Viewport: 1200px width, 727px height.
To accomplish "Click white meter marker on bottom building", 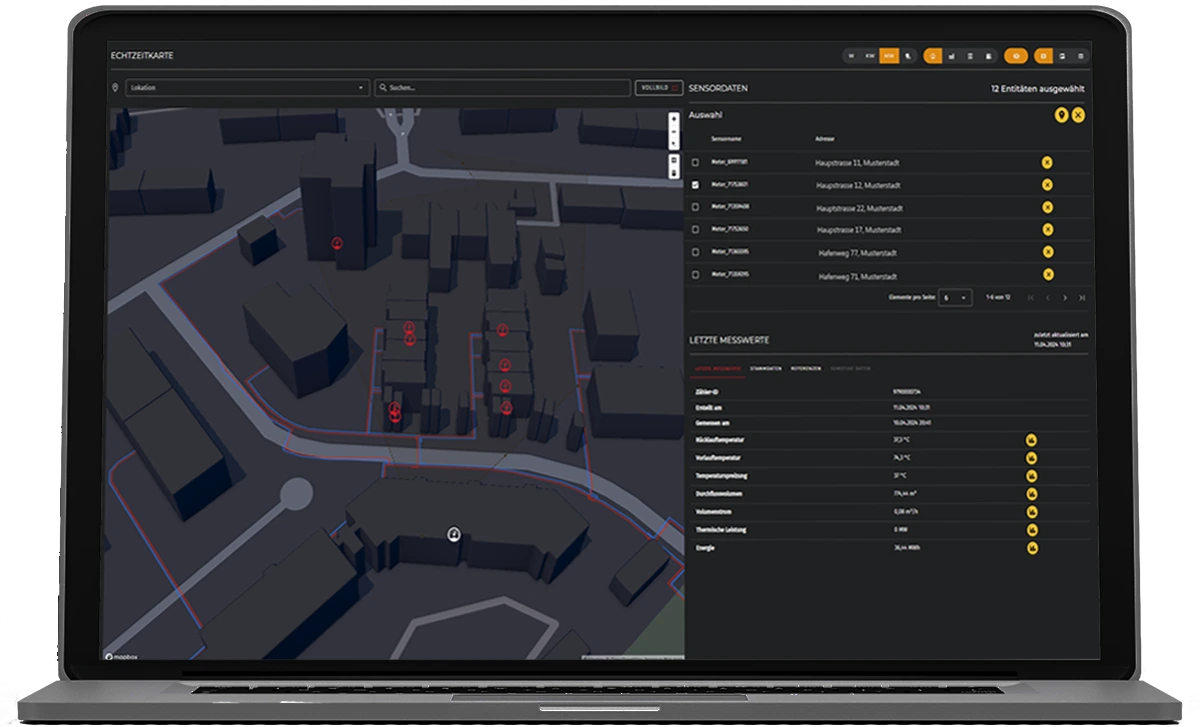I will coord(453,534).
